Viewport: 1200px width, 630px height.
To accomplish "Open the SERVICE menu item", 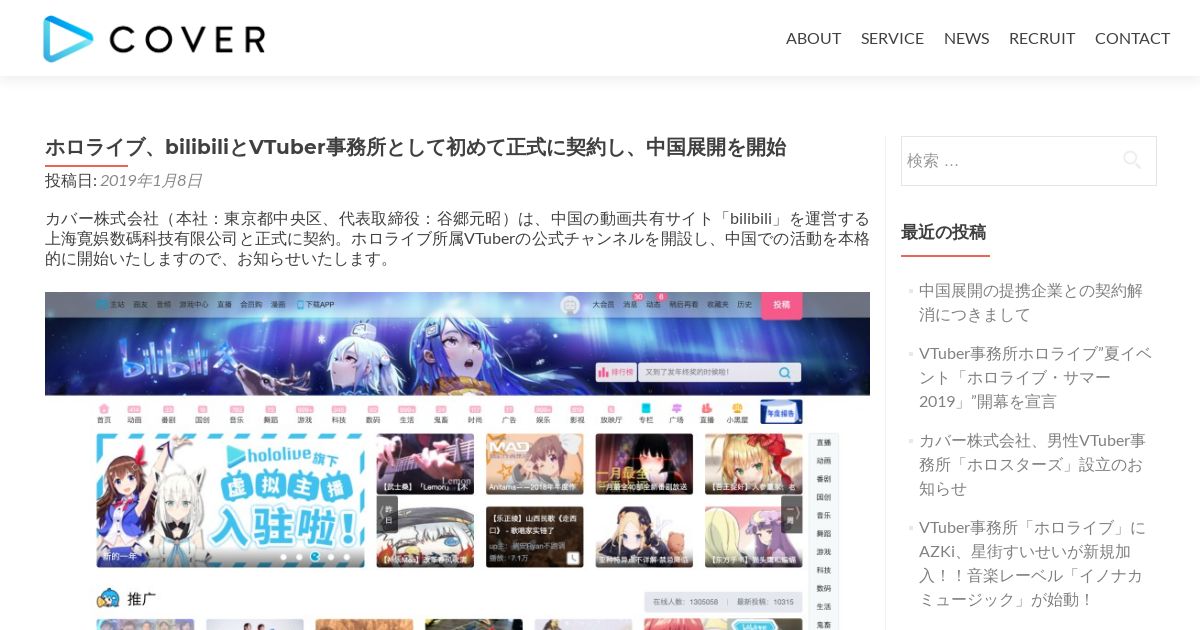I will pyautogui.click(x=892, y=38).
